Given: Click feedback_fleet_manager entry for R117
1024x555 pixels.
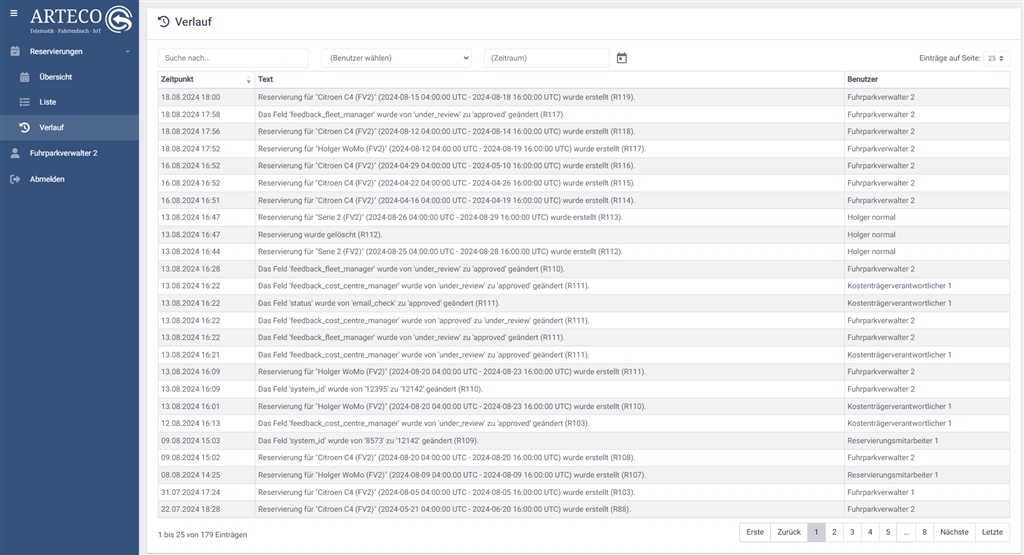Looking at the screenshot, I should point(411,114).
